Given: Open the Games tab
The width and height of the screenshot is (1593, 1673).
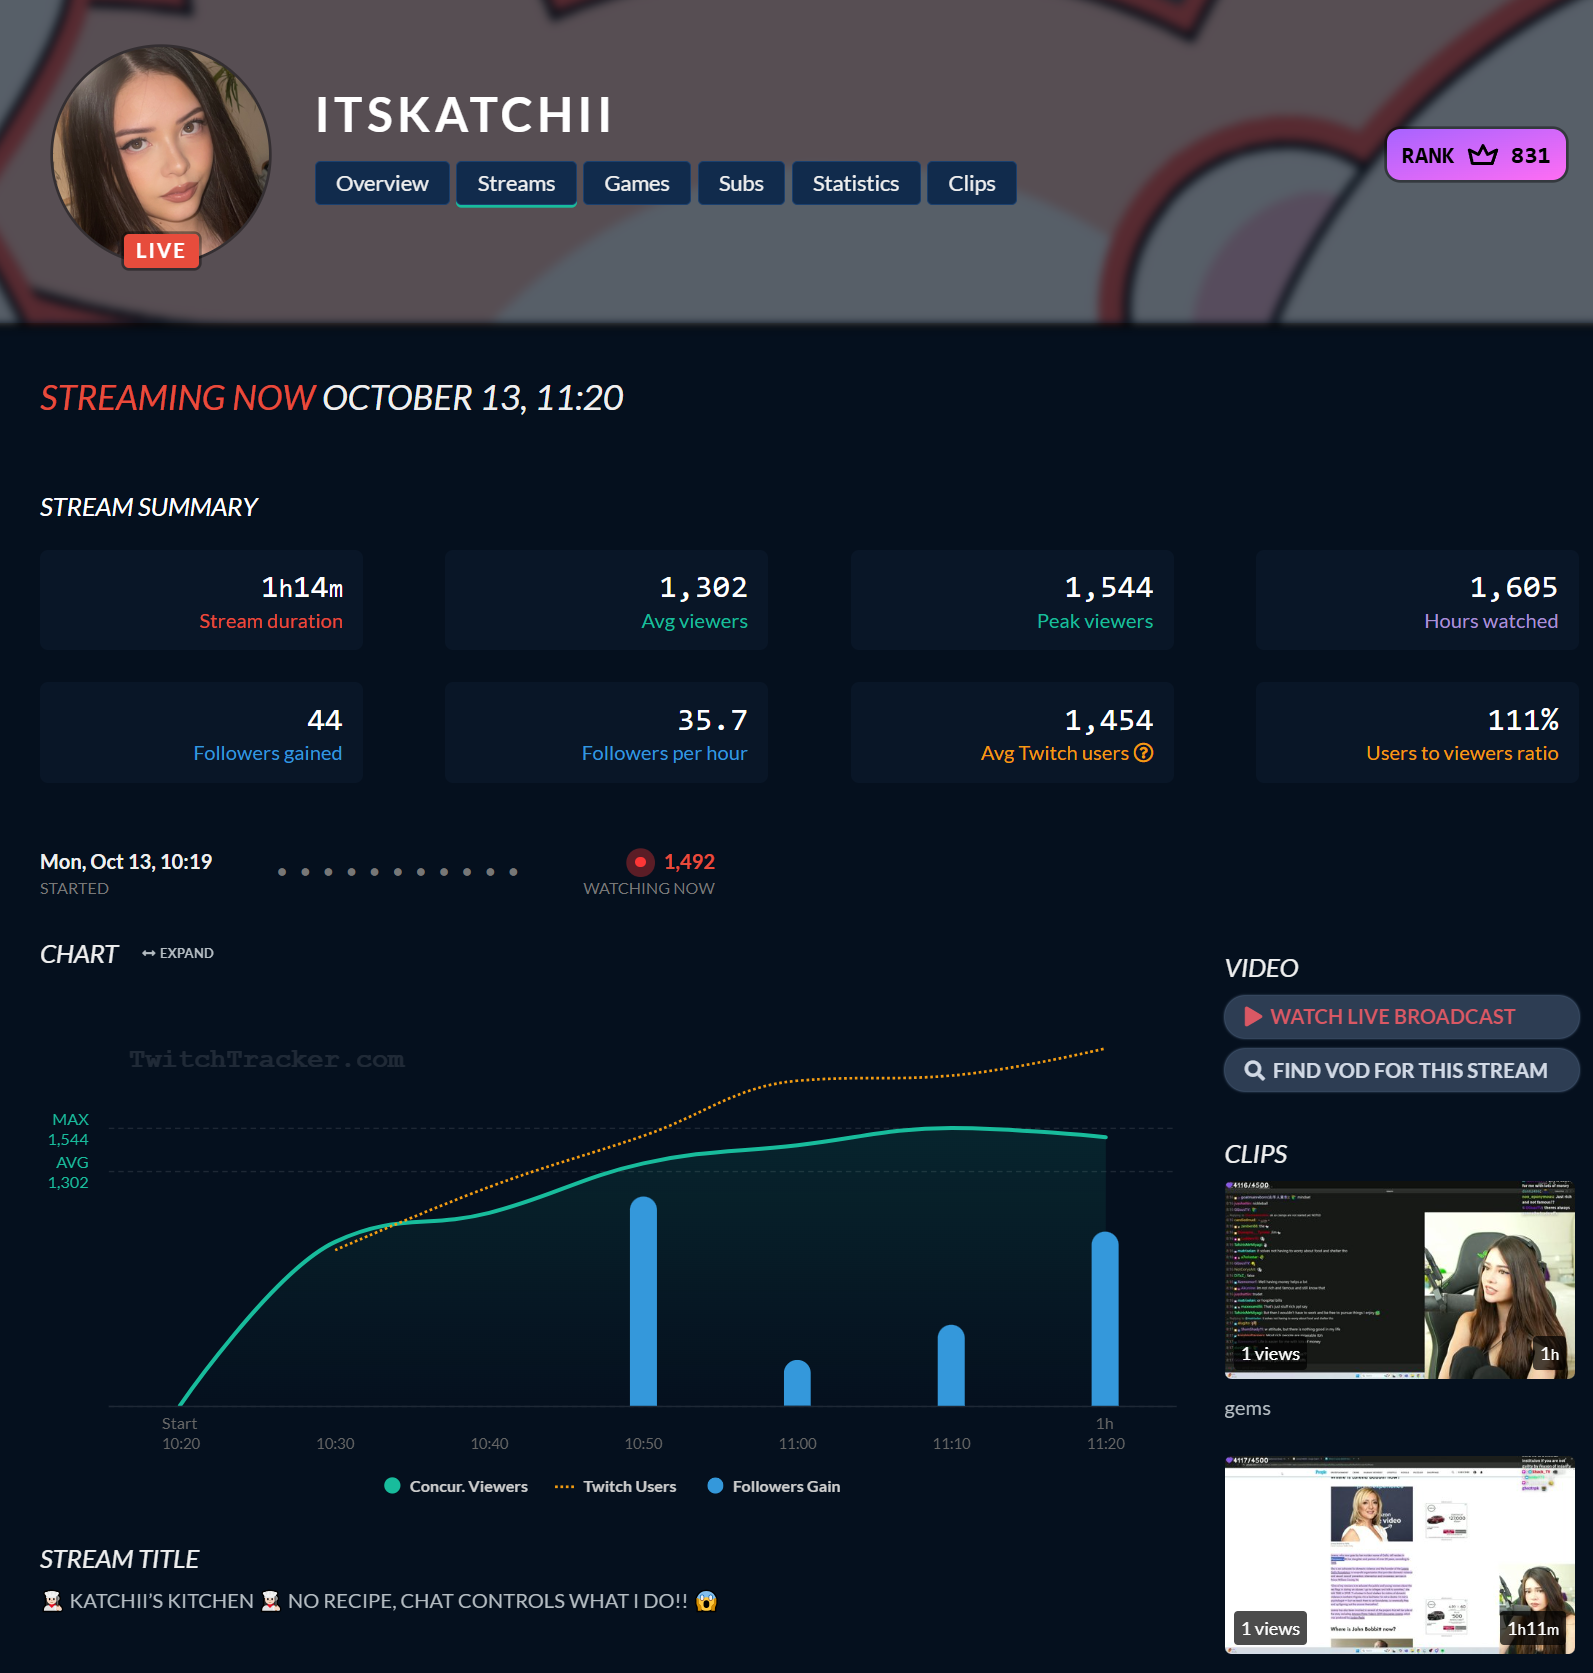Looking at the screenshot, I should tap(637, 183).
